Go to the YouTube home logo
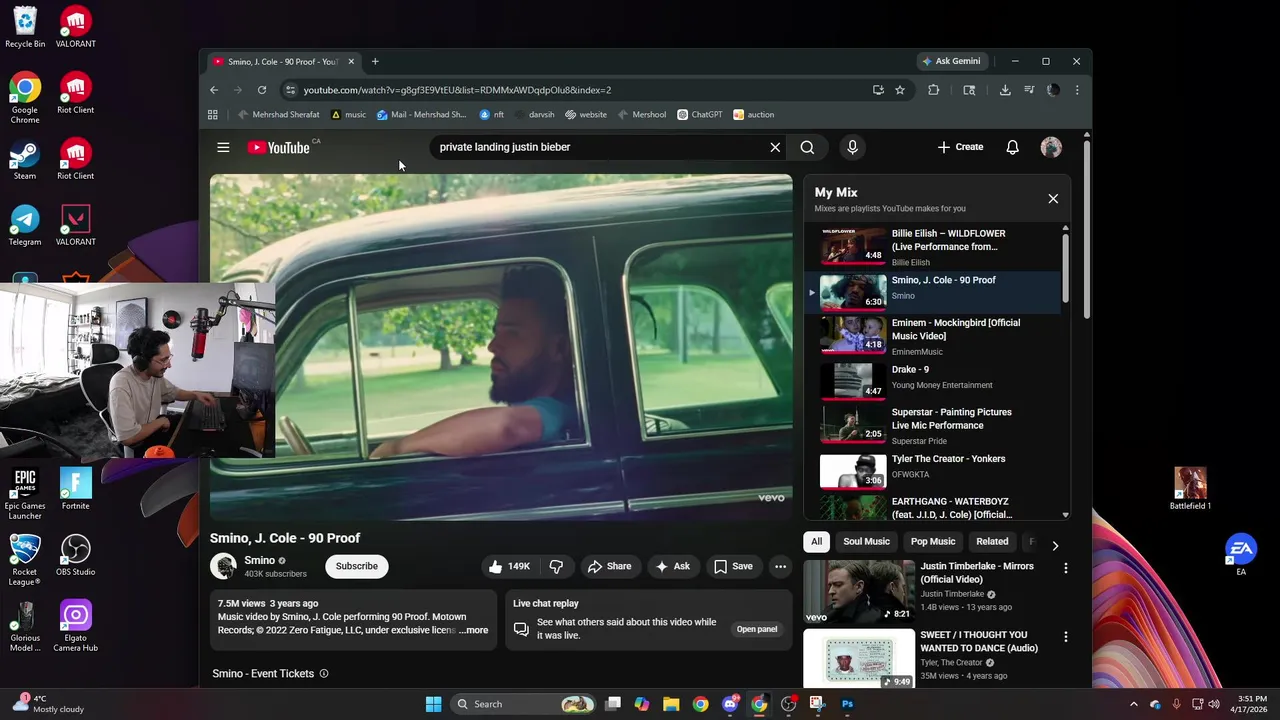1280x720 pixels. pos(279,147)
